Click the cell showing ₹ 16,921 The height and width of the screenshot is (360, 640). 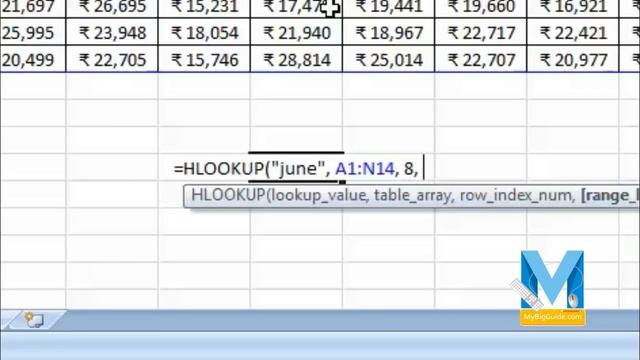click(573, 8)
